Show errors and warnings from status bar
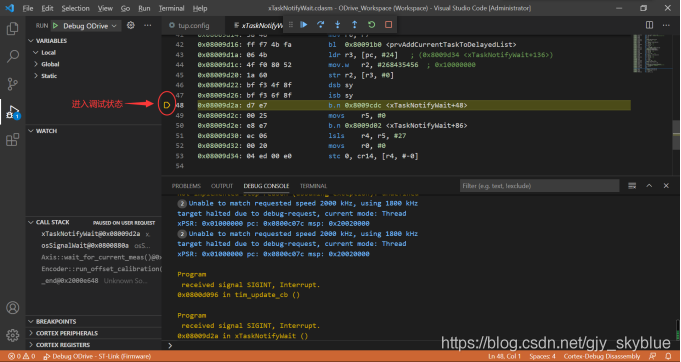Screen dimensions: 681x362 tap(21, 356)
